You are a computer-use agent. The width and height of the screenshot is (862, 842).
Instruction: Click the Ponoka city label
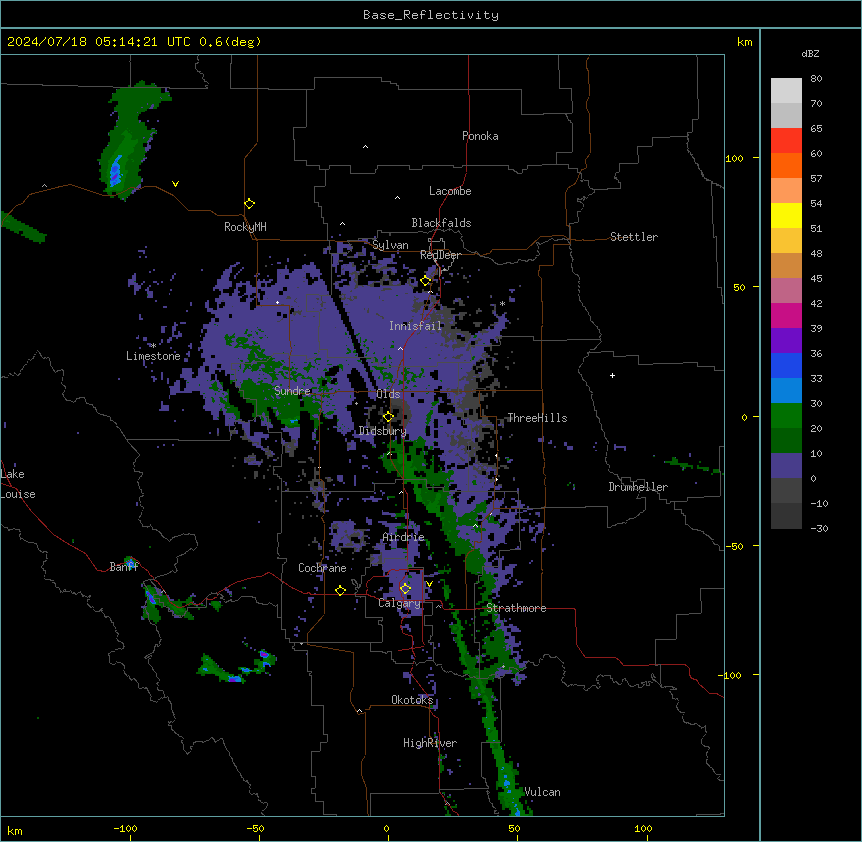(480, 136)
